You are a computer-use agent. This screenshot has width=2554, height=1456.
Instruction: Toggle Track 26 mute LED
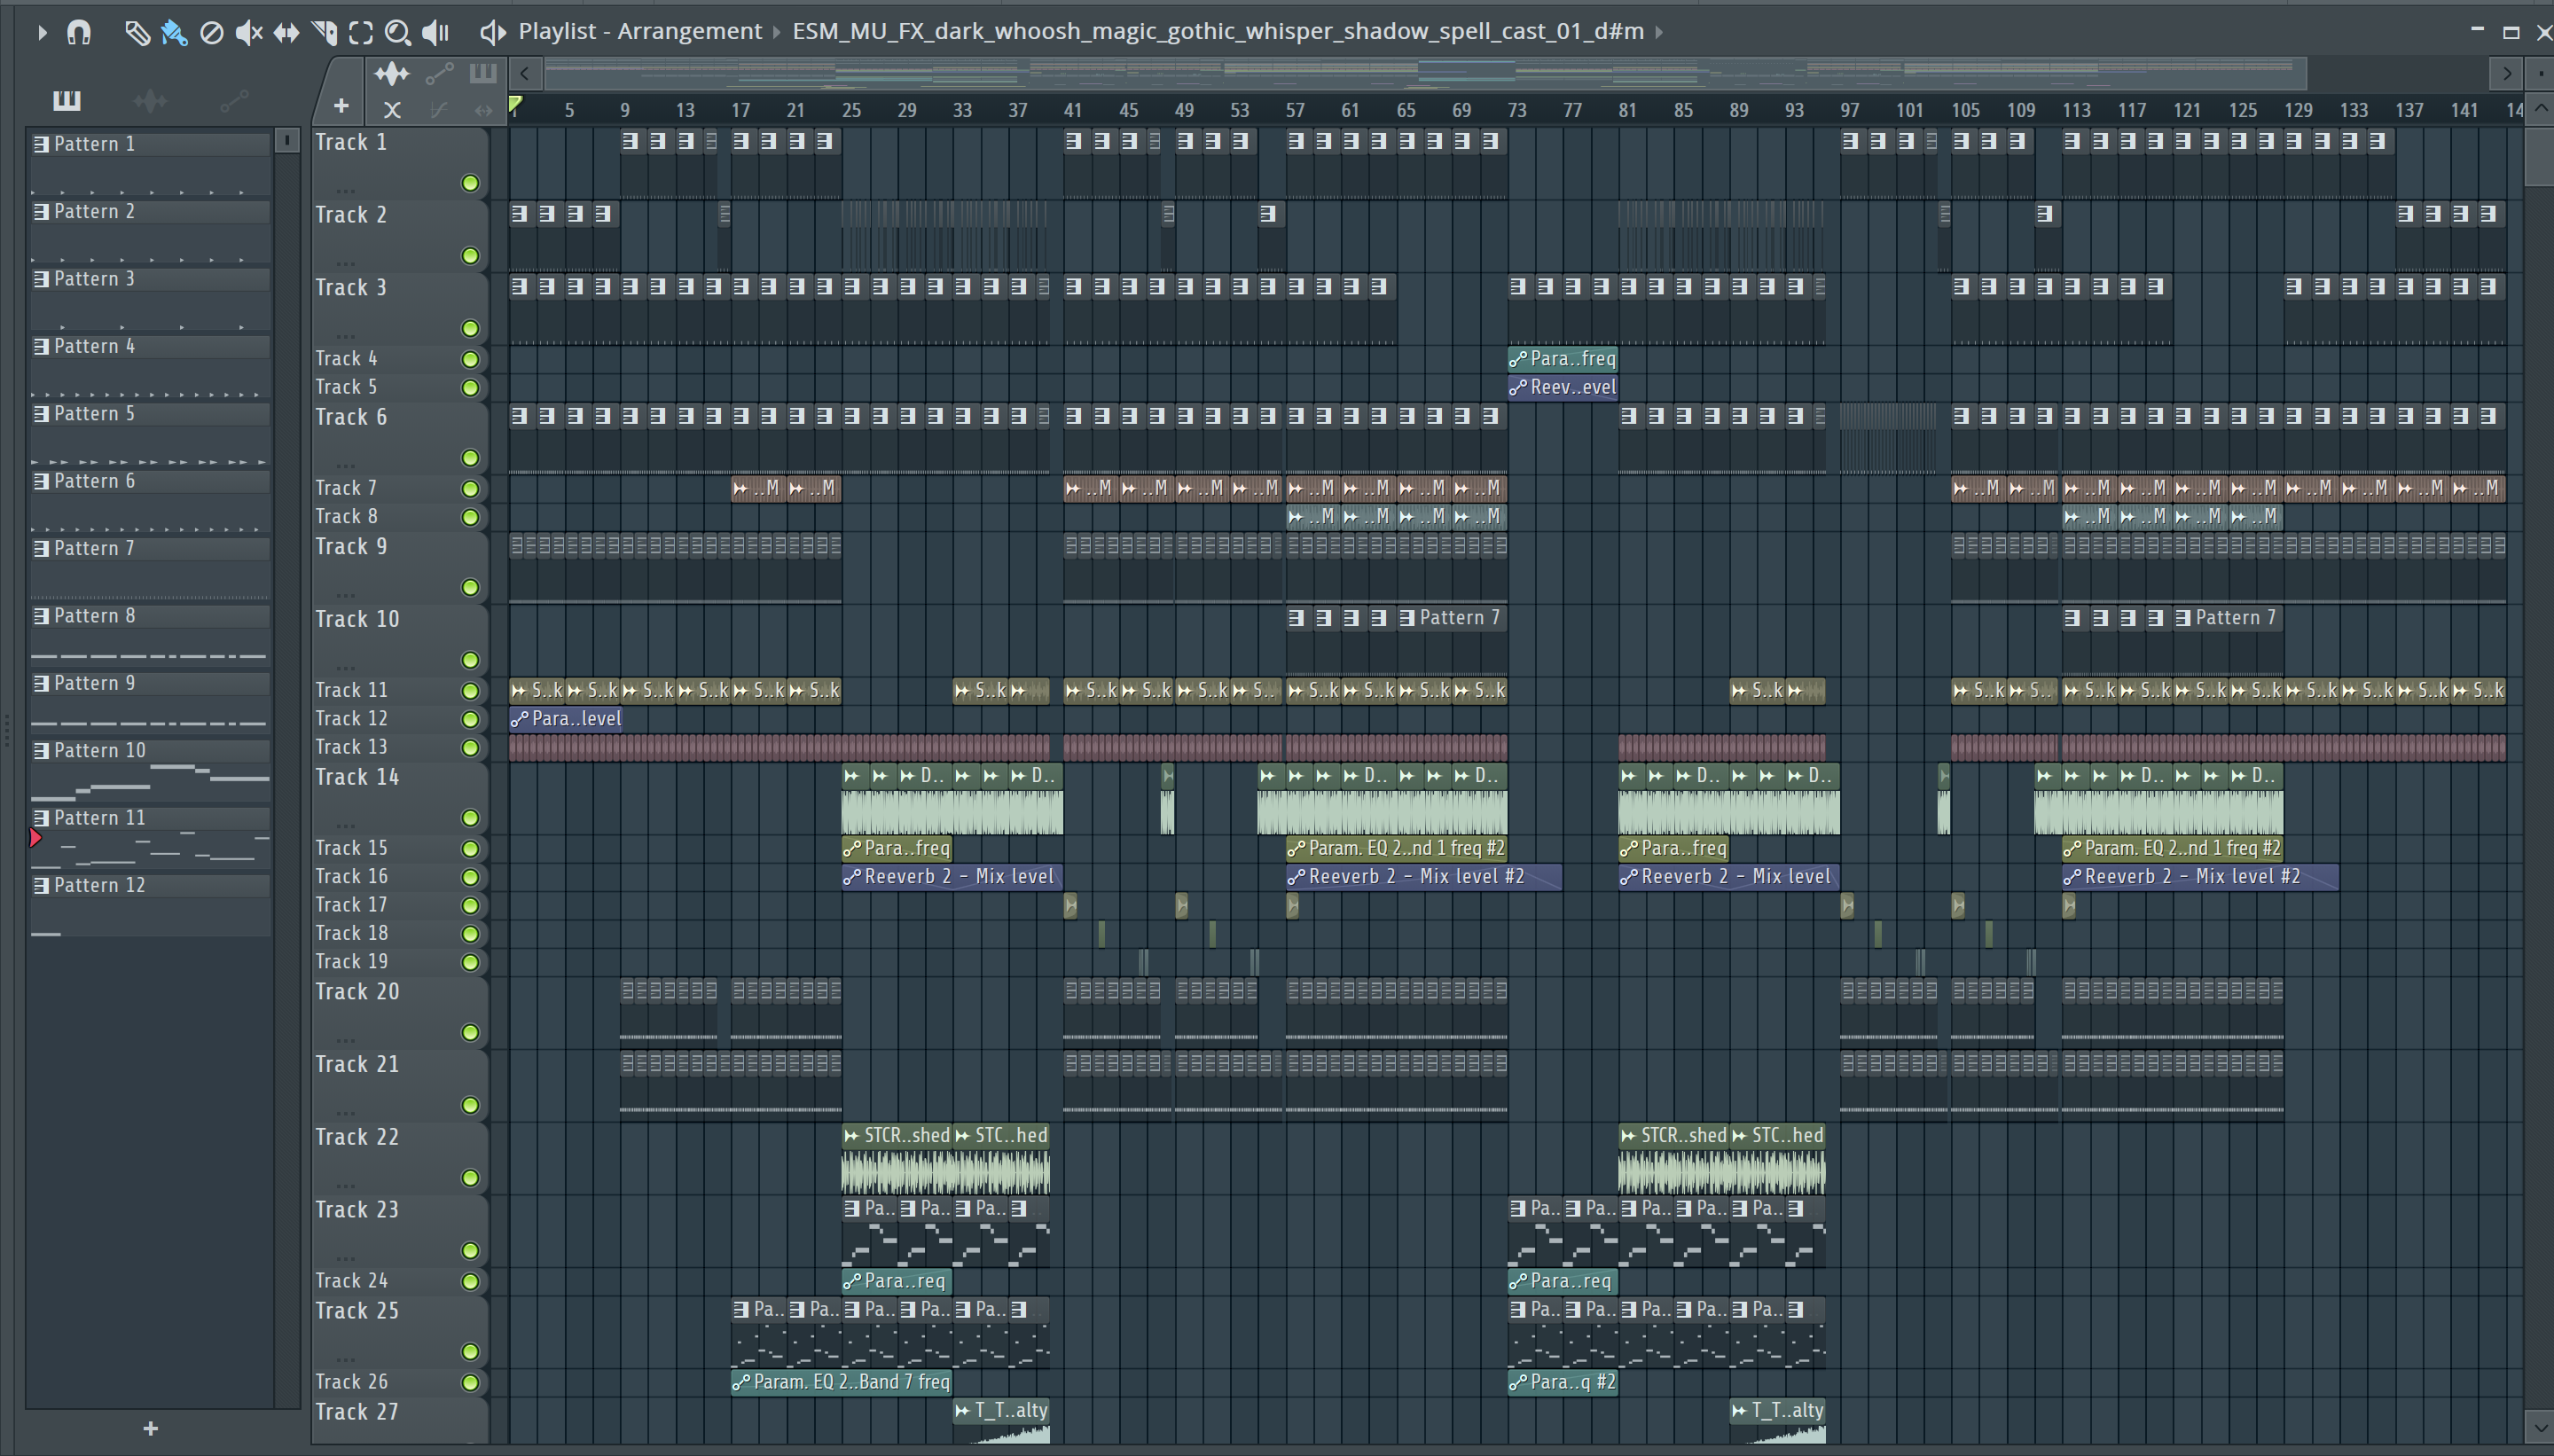[x=470, y=1383]
